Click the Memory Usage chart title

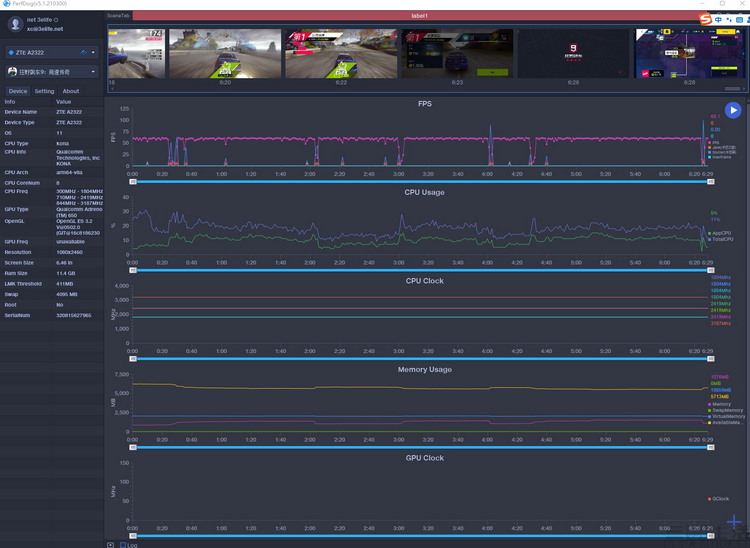pyautogui.click(x=425, y=369)
